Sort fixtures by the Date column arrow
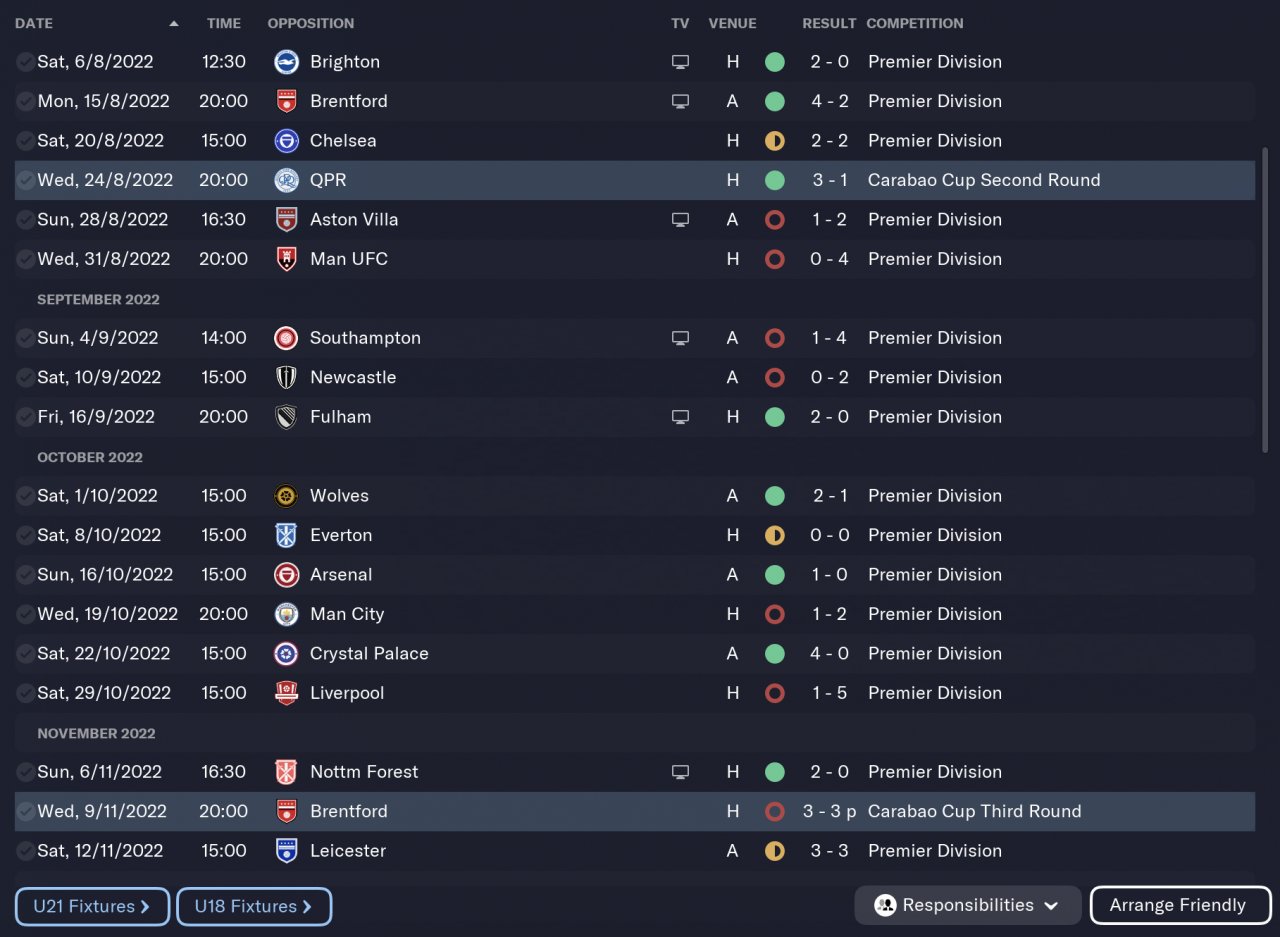Image resolution: width=1280 pixels, height=937 pixels. click(174, 23)
